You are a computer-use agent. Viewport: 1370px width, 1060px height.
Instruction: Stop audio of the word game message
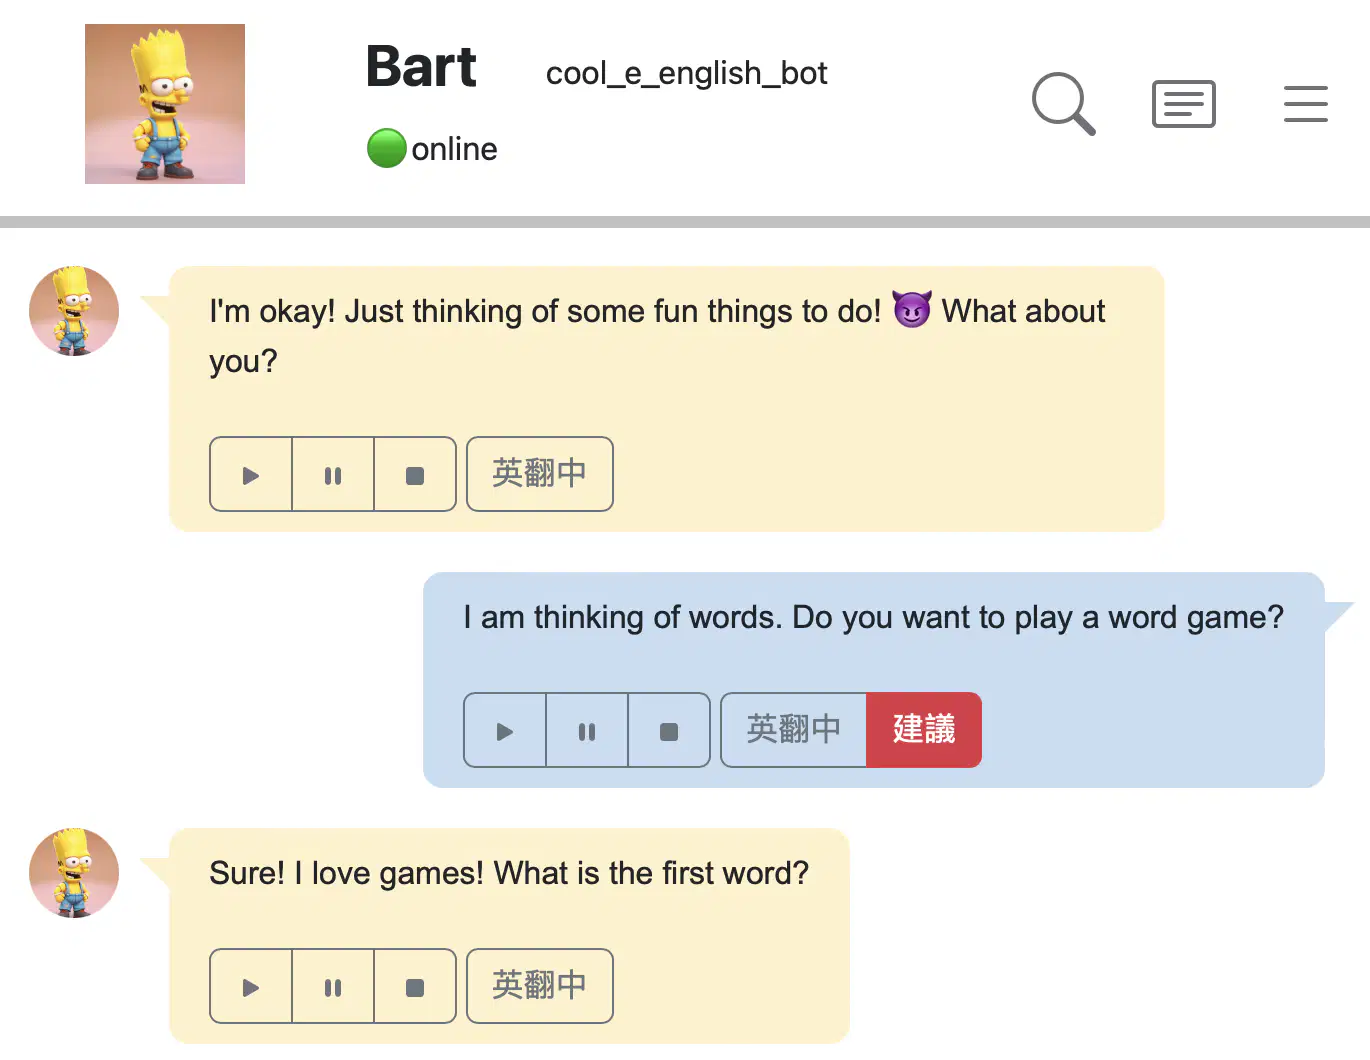[669, 731]
